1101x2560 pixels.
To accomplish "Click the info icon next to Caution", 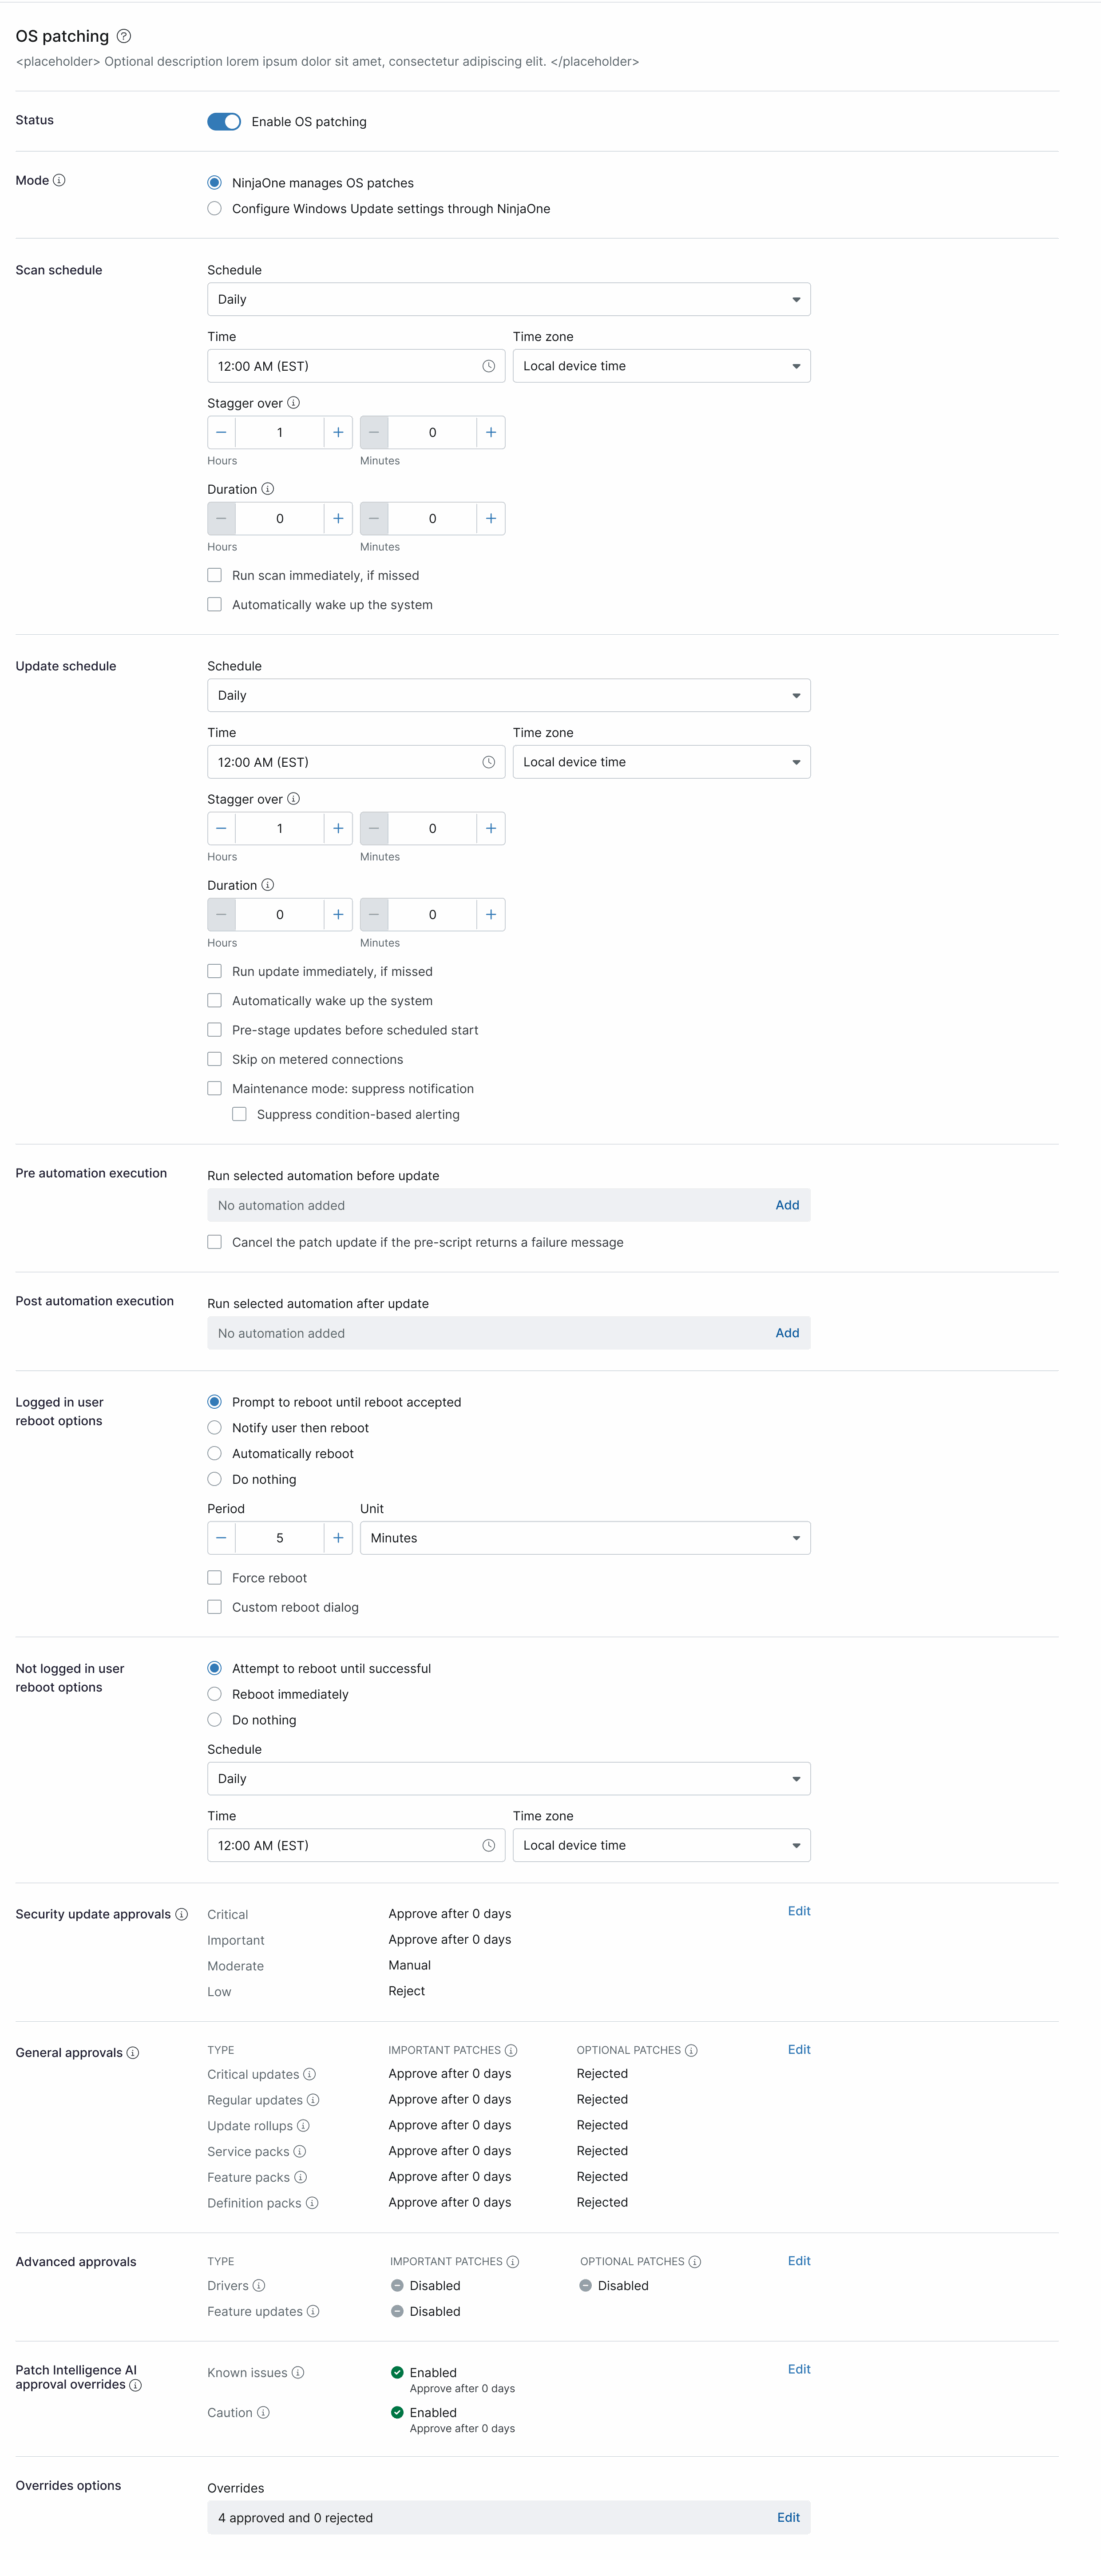I will point(263,2412).
